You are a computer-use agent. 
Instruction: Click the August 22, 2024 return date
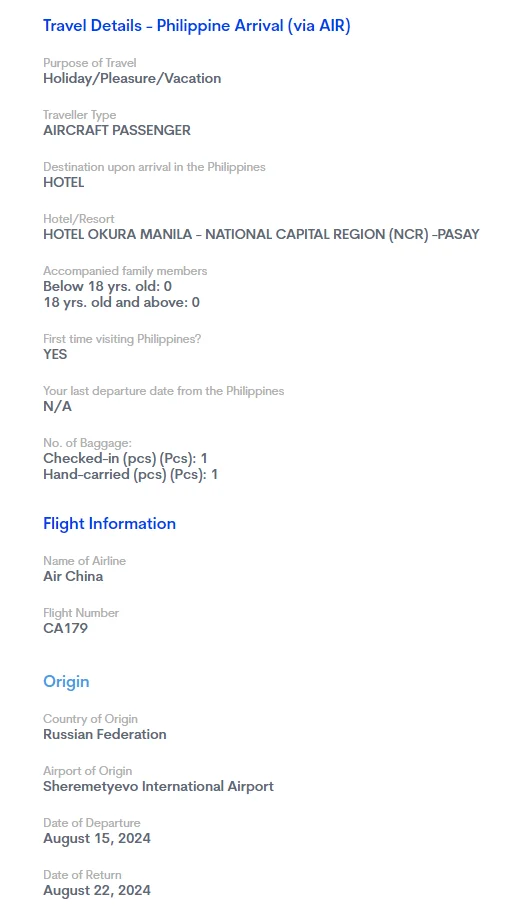pyautogui.click(x=97, y=890)
